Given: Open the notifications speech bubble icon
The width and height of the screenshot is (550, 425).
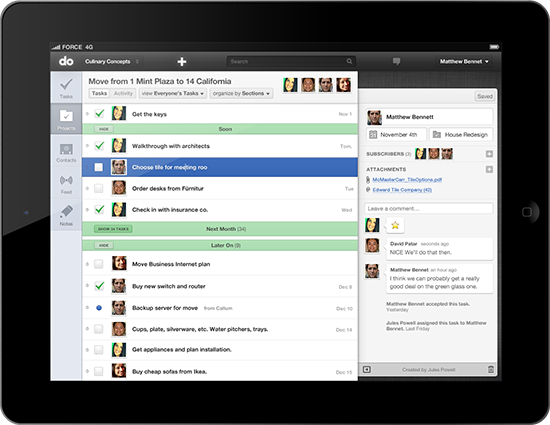Looking at the screenshot, I should 396,62.
